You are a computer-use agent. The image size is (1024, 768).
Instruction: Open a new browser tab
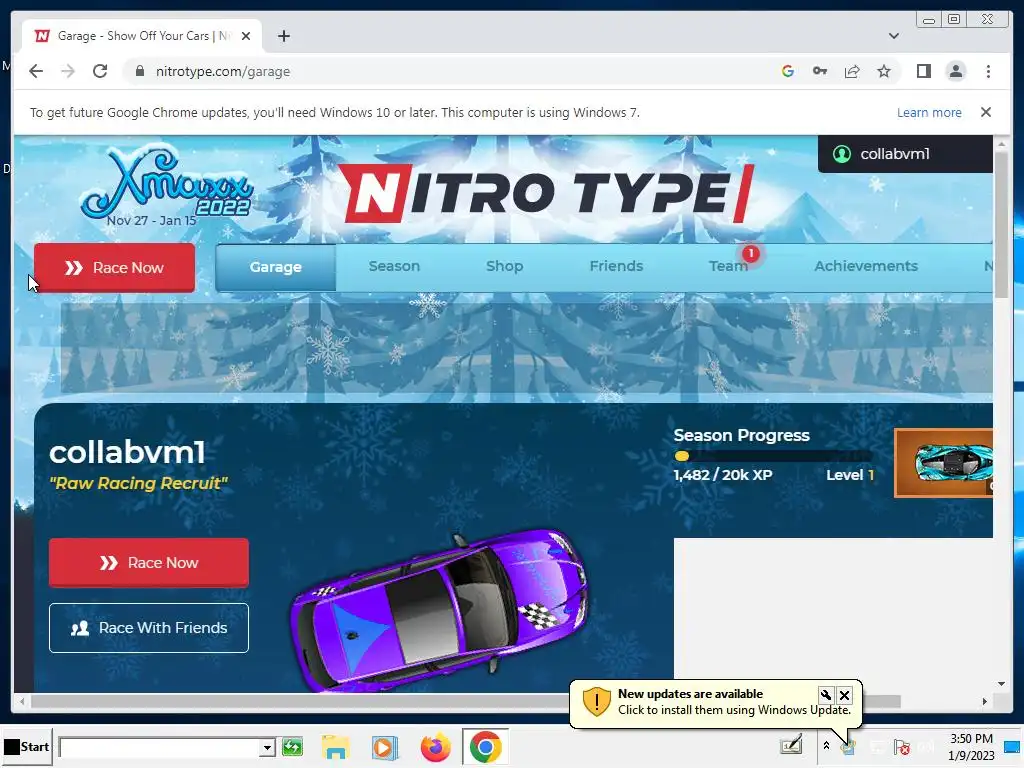click(x=283, y=36)
